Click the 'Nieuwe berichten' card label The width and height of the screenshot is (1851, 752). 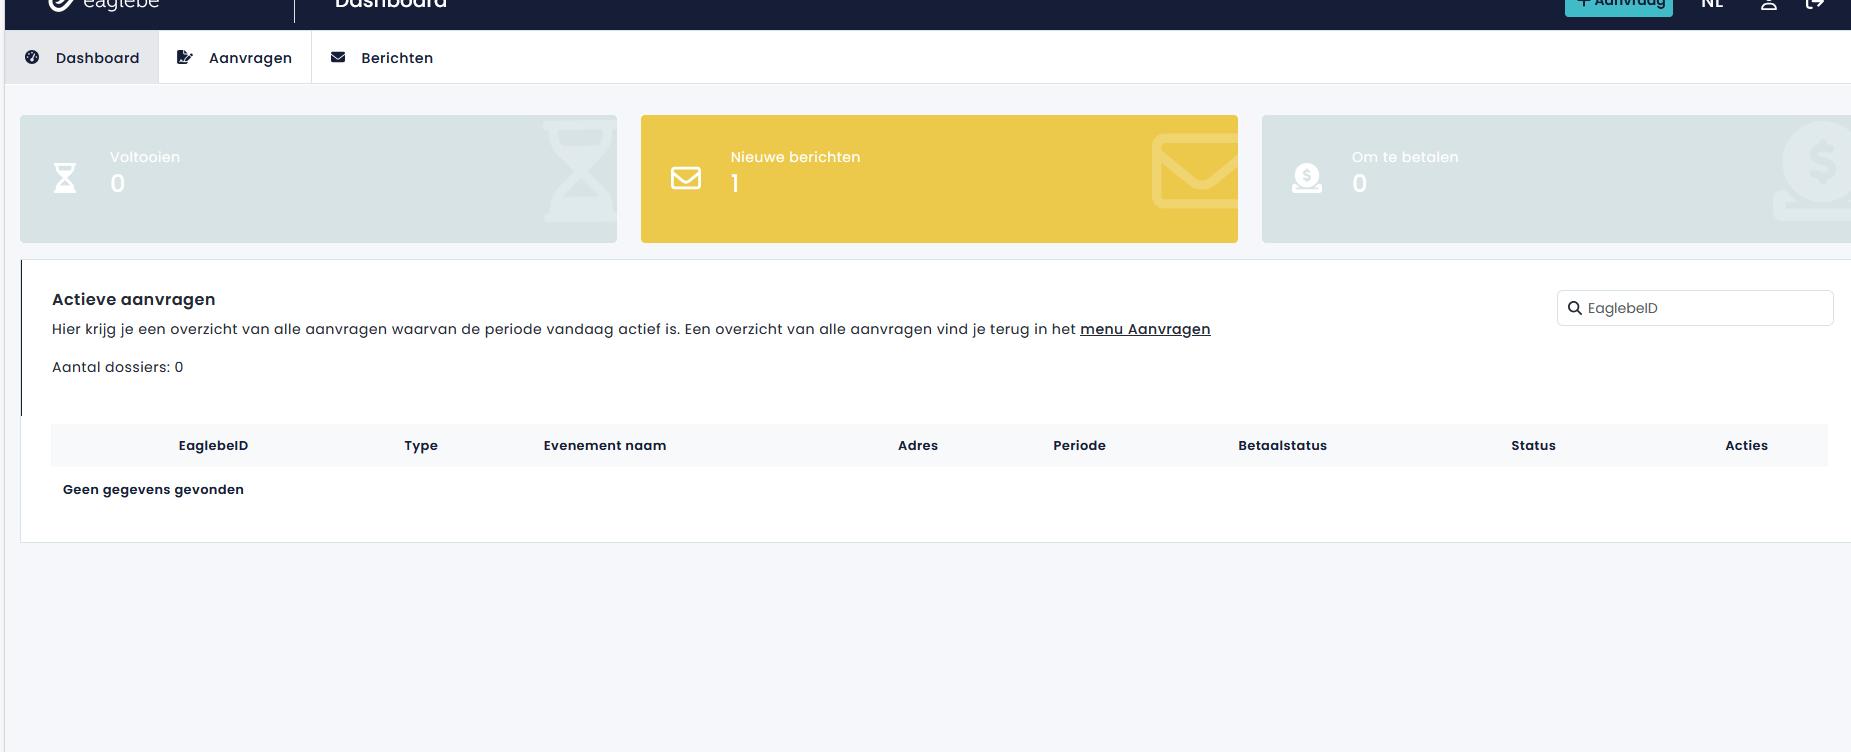click(x=795, y=157)
